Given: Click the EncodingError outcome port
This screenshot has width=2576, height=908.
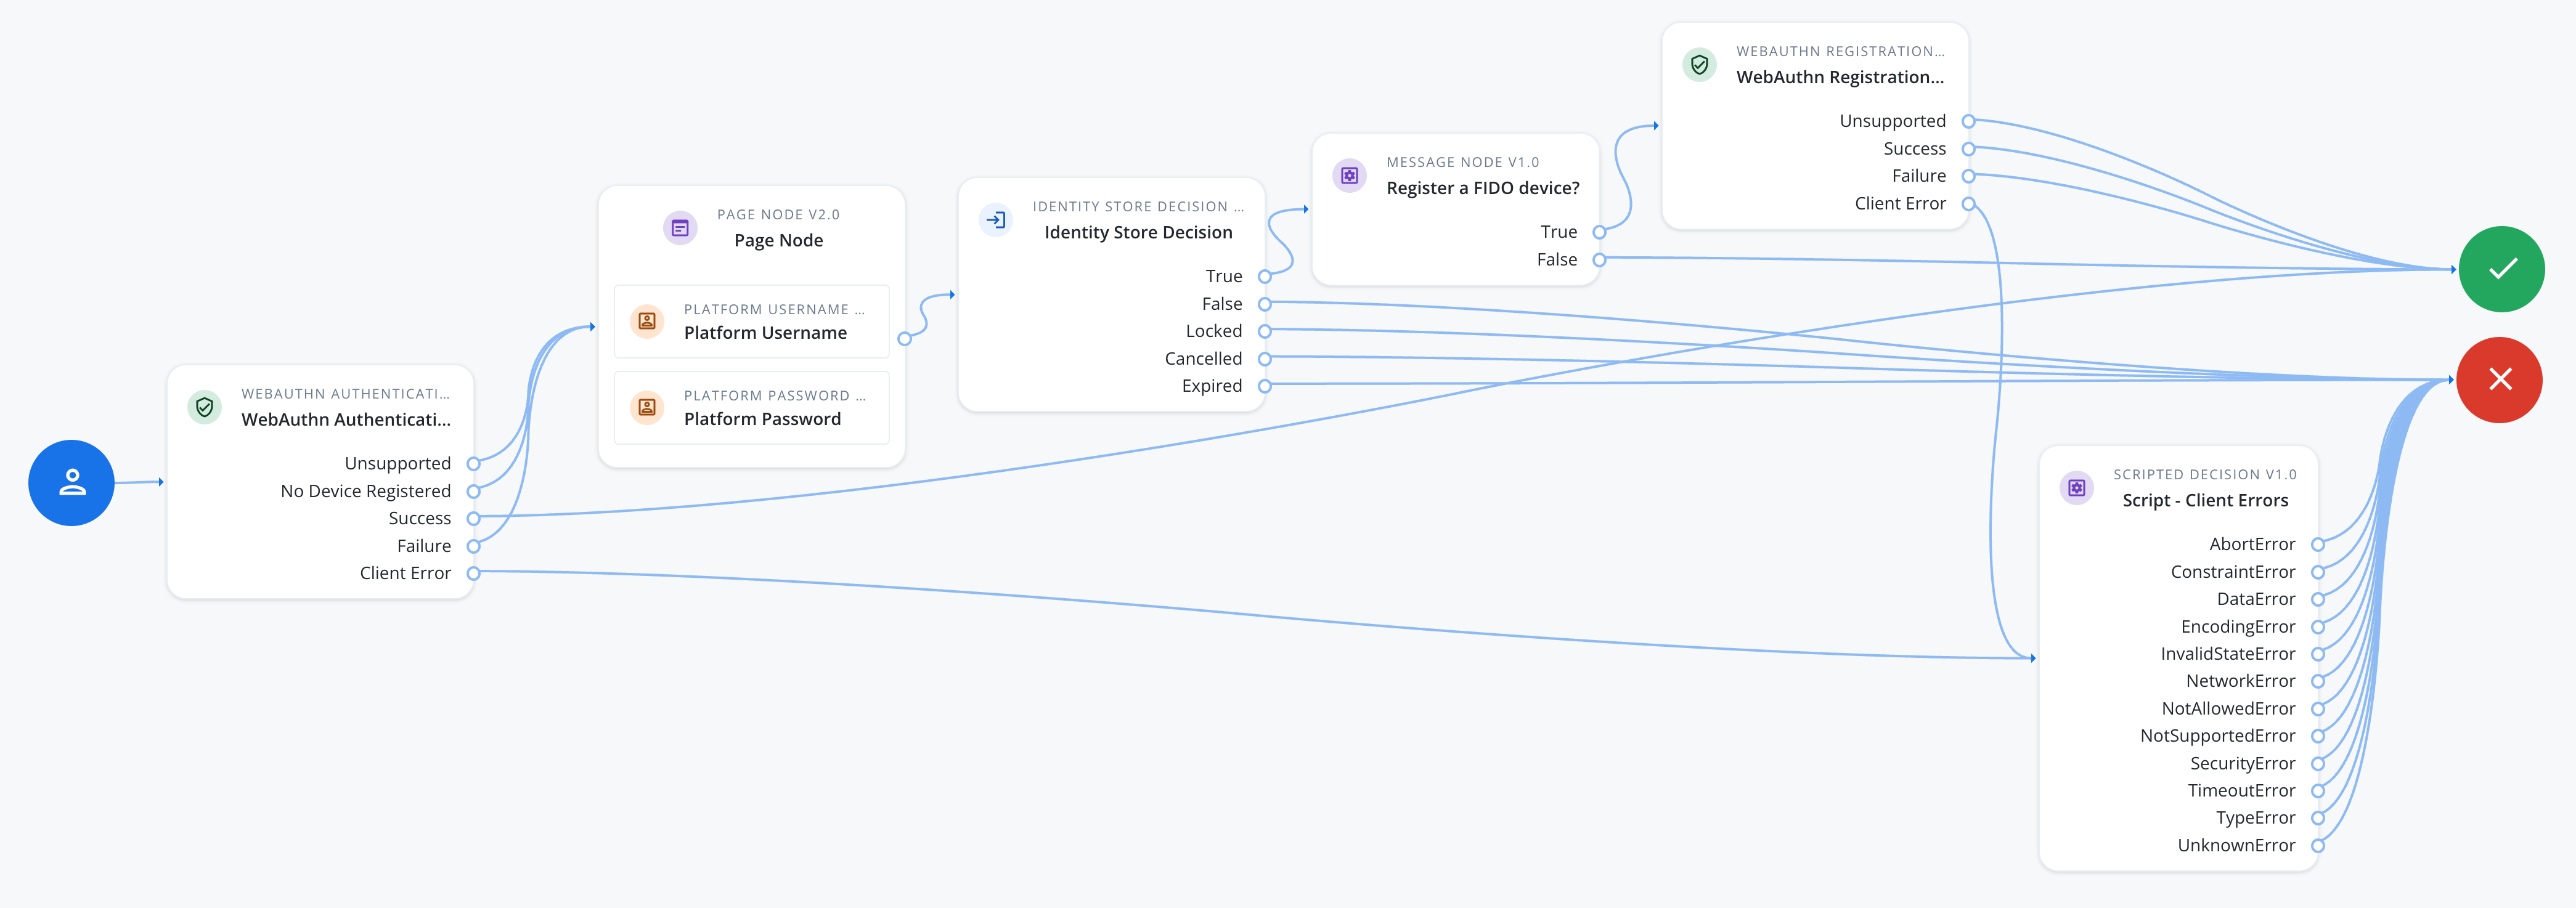Looking at the screenshot, I should coord(2318,627).
